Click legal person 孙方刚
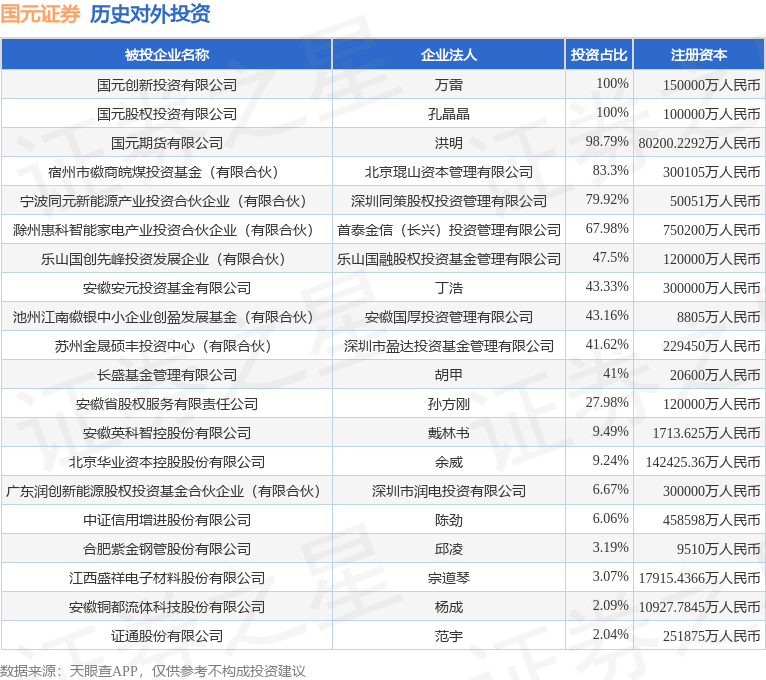Viewport: 766px width, 680px height. click(x=448, y=404)
